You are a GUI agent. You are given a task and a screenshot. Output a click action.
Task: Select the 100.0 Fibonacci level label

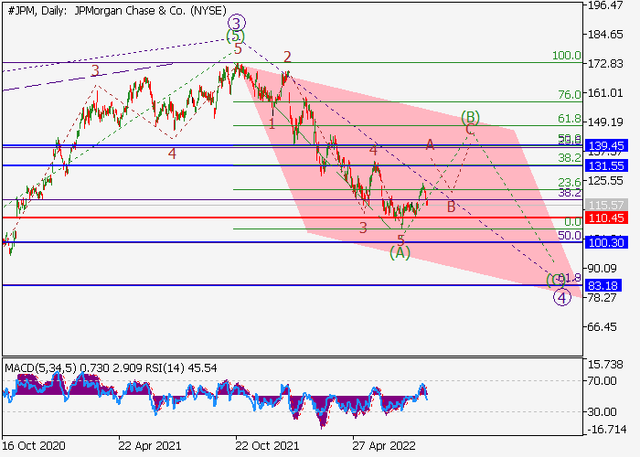(x=566, y=56)
